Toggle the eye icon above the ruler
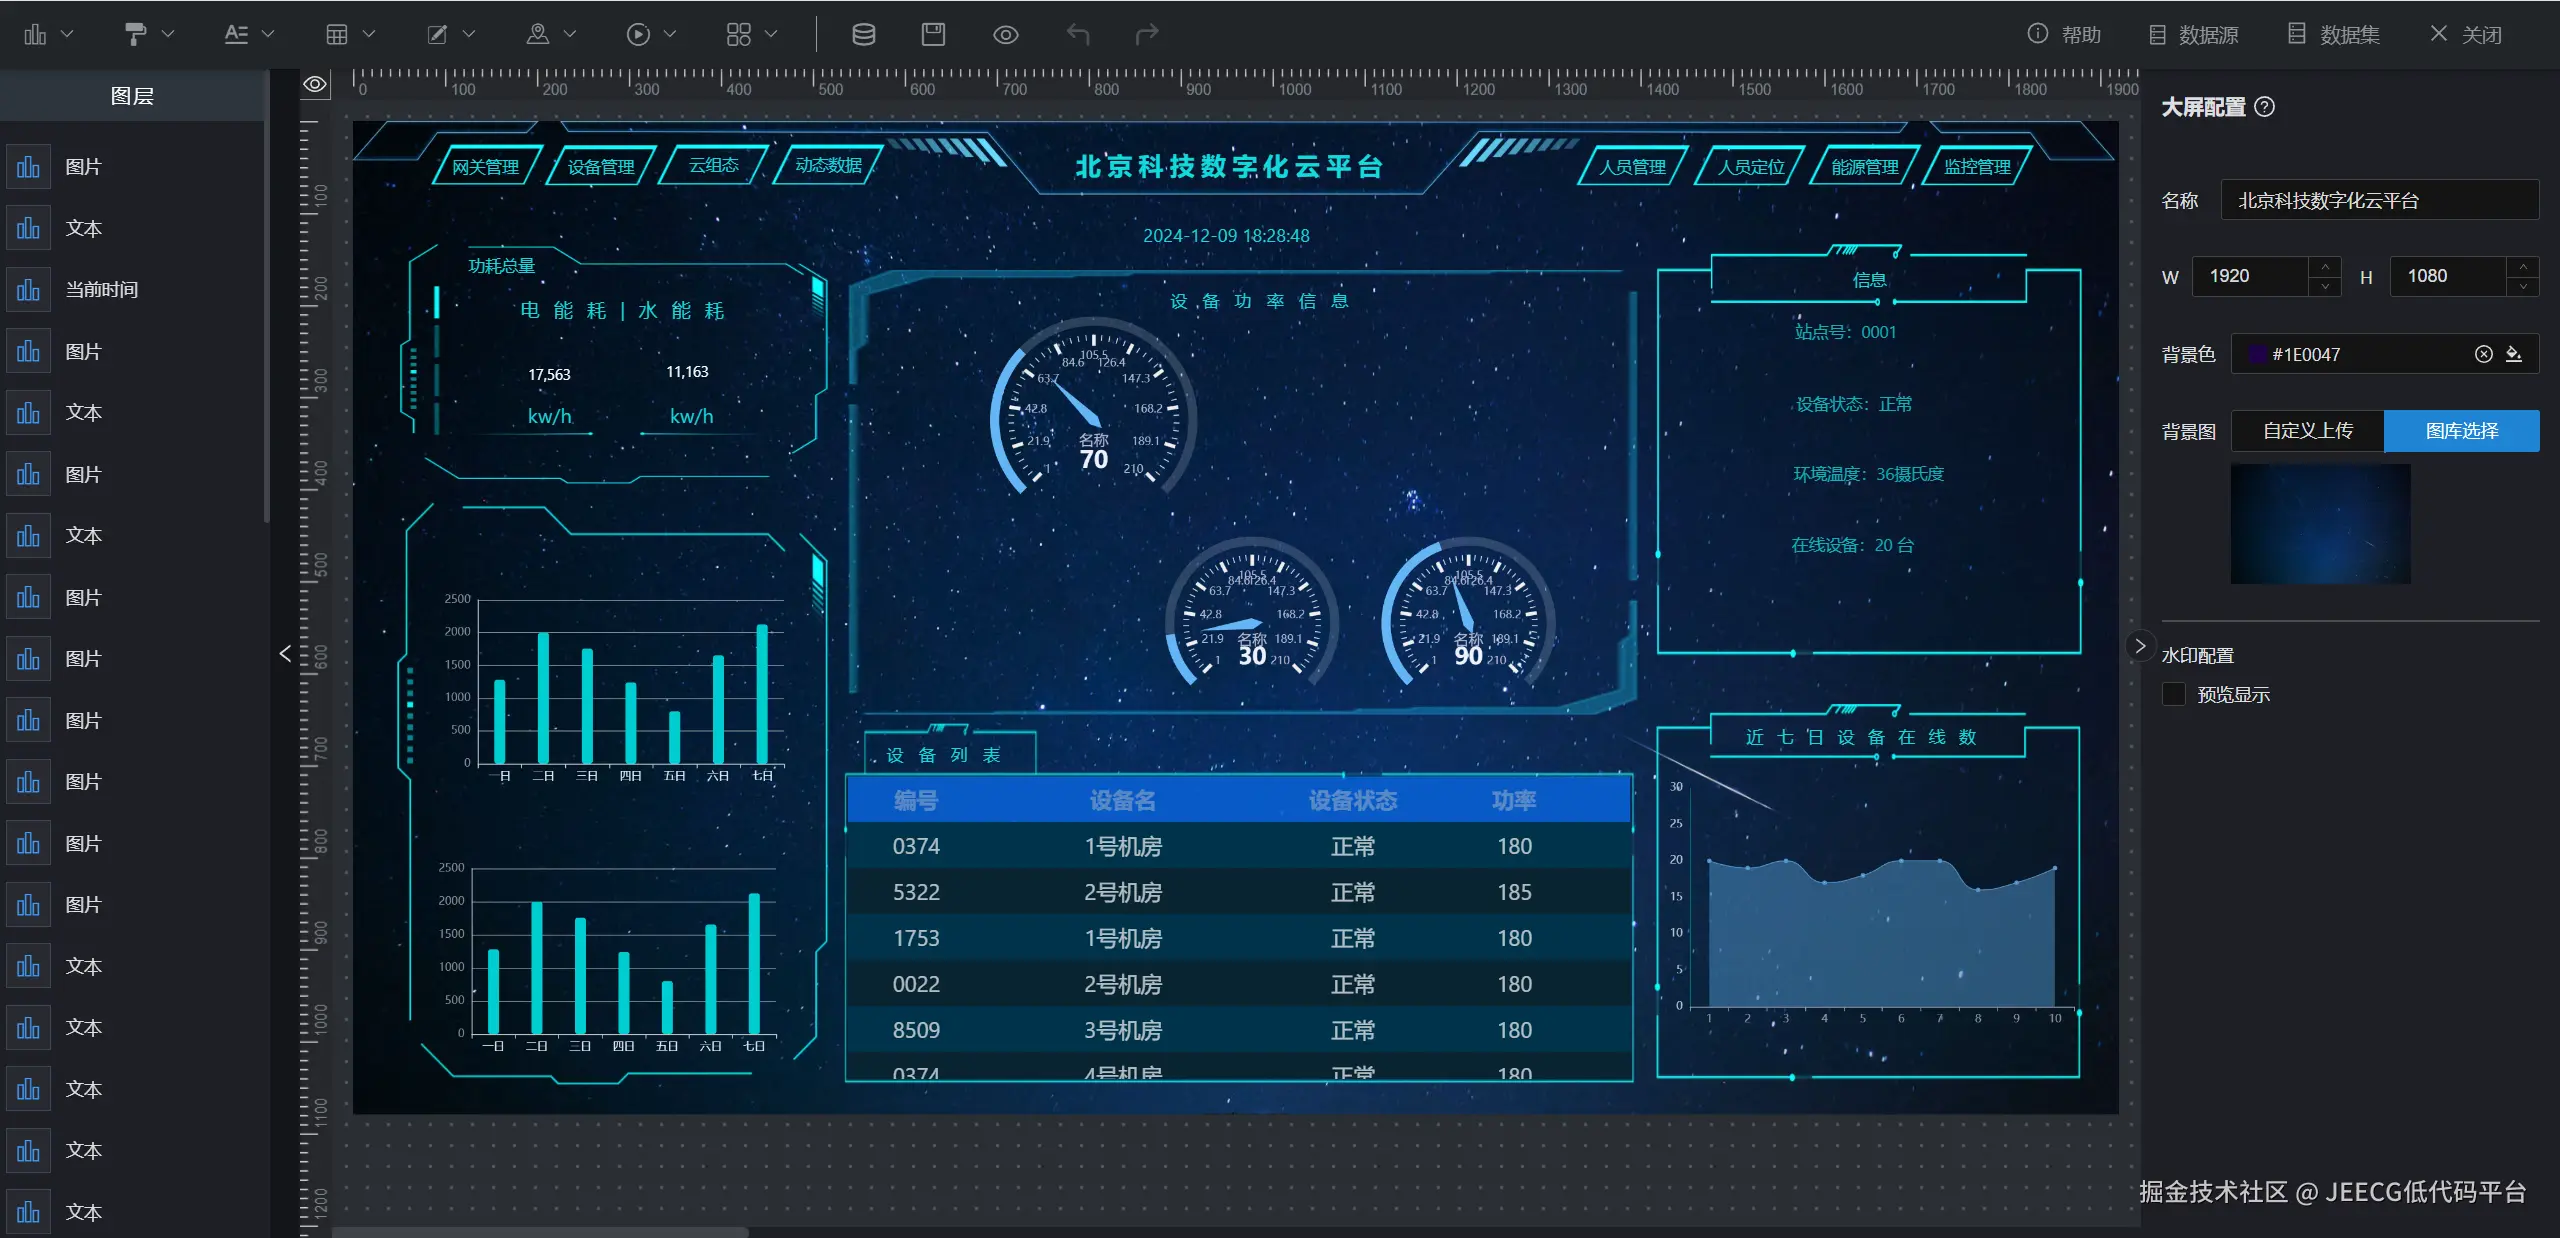Image resolution: width=2560 pixels, height=1238 pixels. click(315, 85)
